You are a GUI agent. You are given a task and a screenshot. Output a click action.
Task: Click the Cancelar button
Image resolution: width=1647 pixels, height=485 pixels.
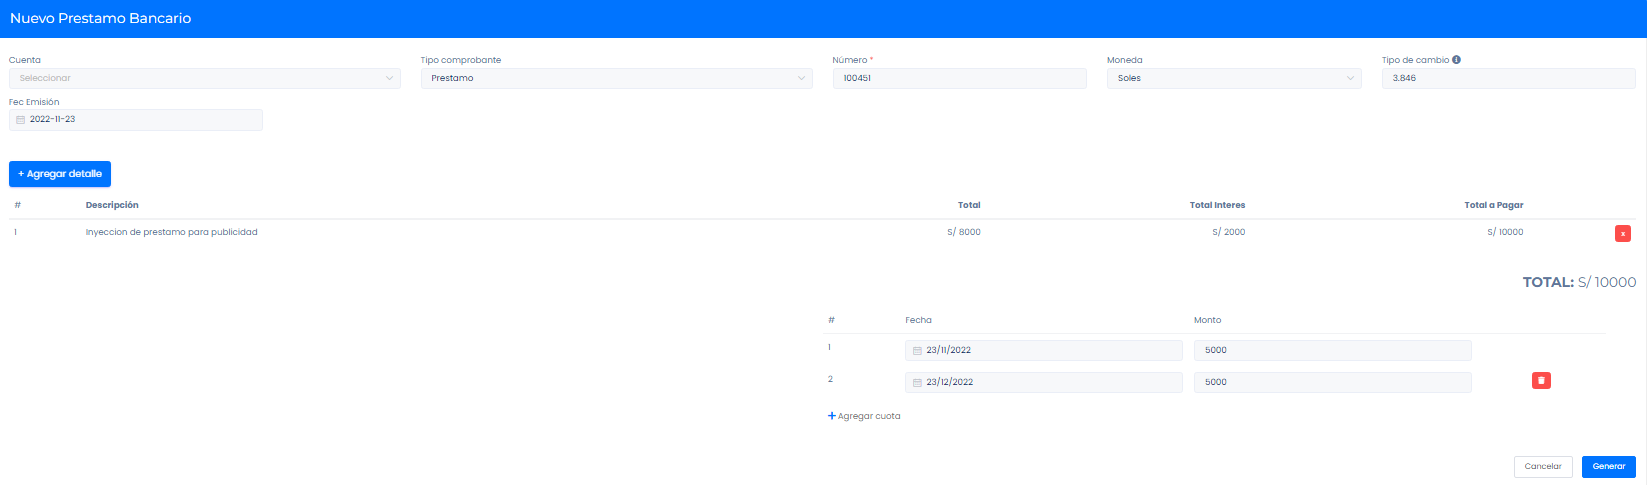pos(1542,467)
